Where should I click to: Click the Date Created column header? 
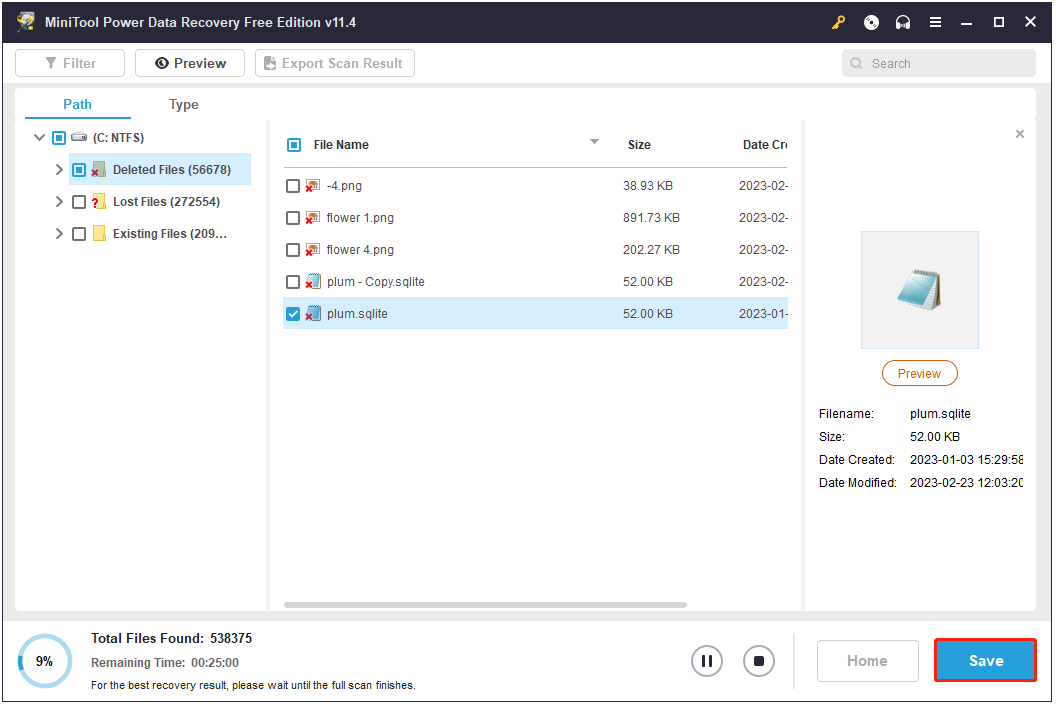coord(764,145)
